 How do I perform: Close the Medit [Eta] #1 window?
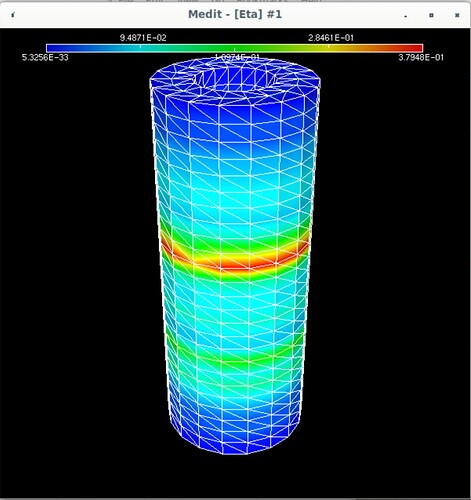(457, 15)
